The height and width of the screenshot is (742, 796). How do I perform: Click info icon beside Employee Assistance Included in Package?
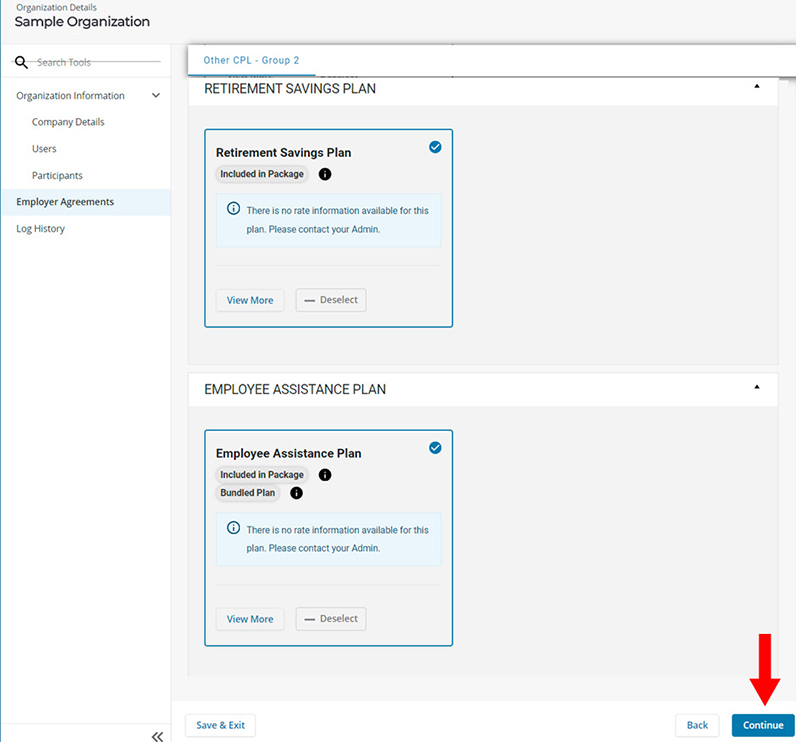click(325, 475)
